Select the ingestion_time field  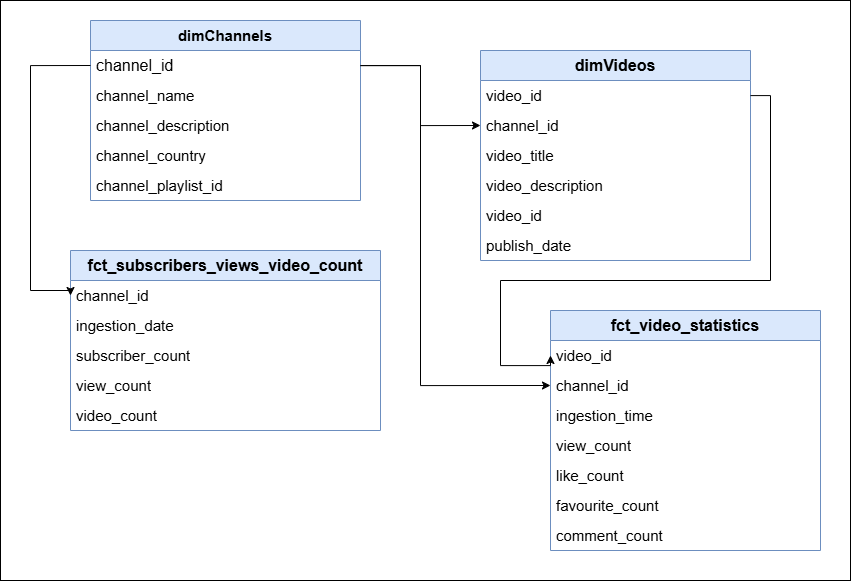point(685,415)
